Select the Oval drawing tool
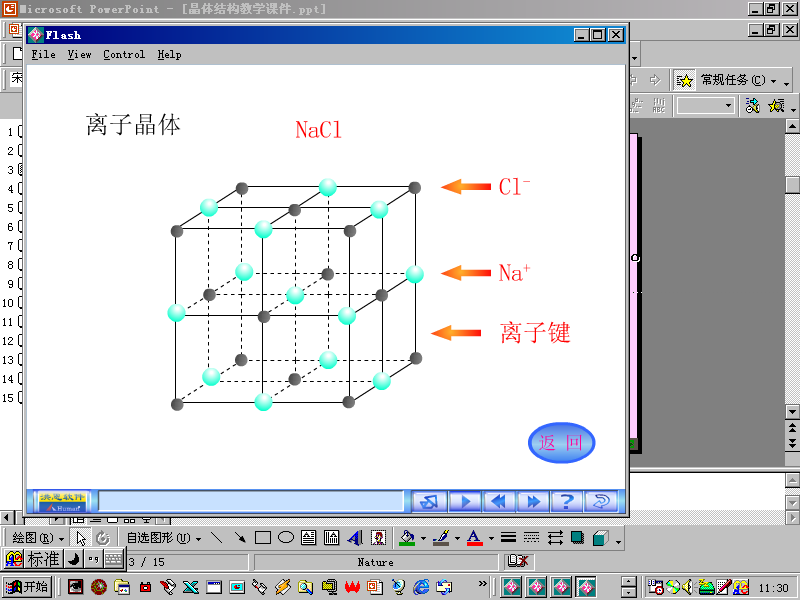The height and width of the screenshot is (600, 800). (x=284, y=537)
